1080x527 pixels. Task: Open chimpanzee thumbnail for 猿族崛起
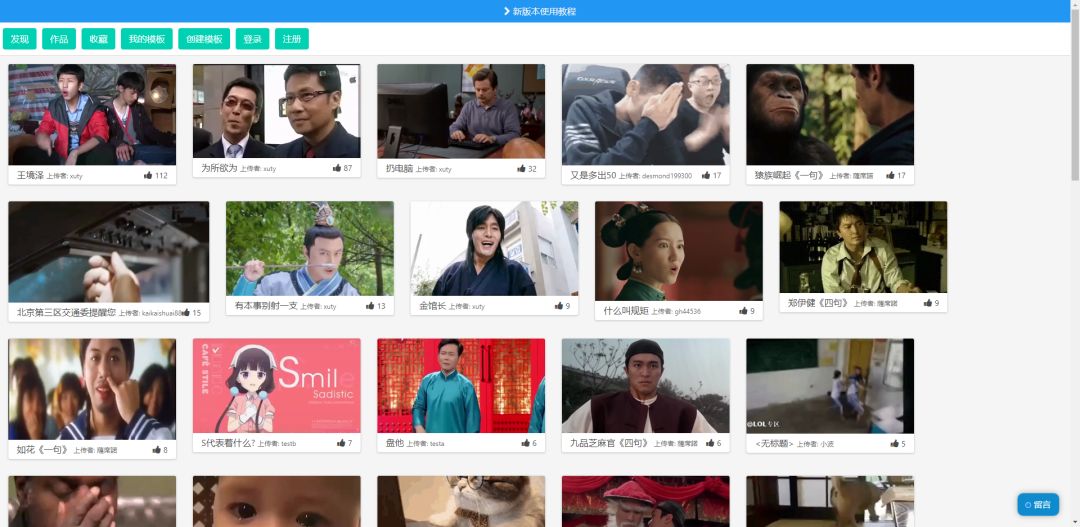pos(831,114)
